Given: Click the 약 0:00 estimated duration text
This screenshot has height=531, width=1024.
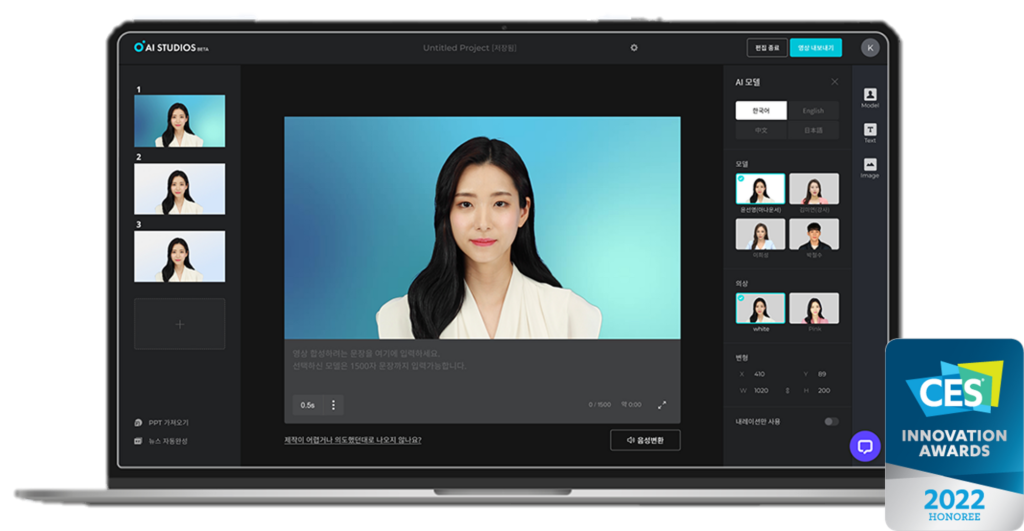Looking at the screenshot, I should coord(631,405).
